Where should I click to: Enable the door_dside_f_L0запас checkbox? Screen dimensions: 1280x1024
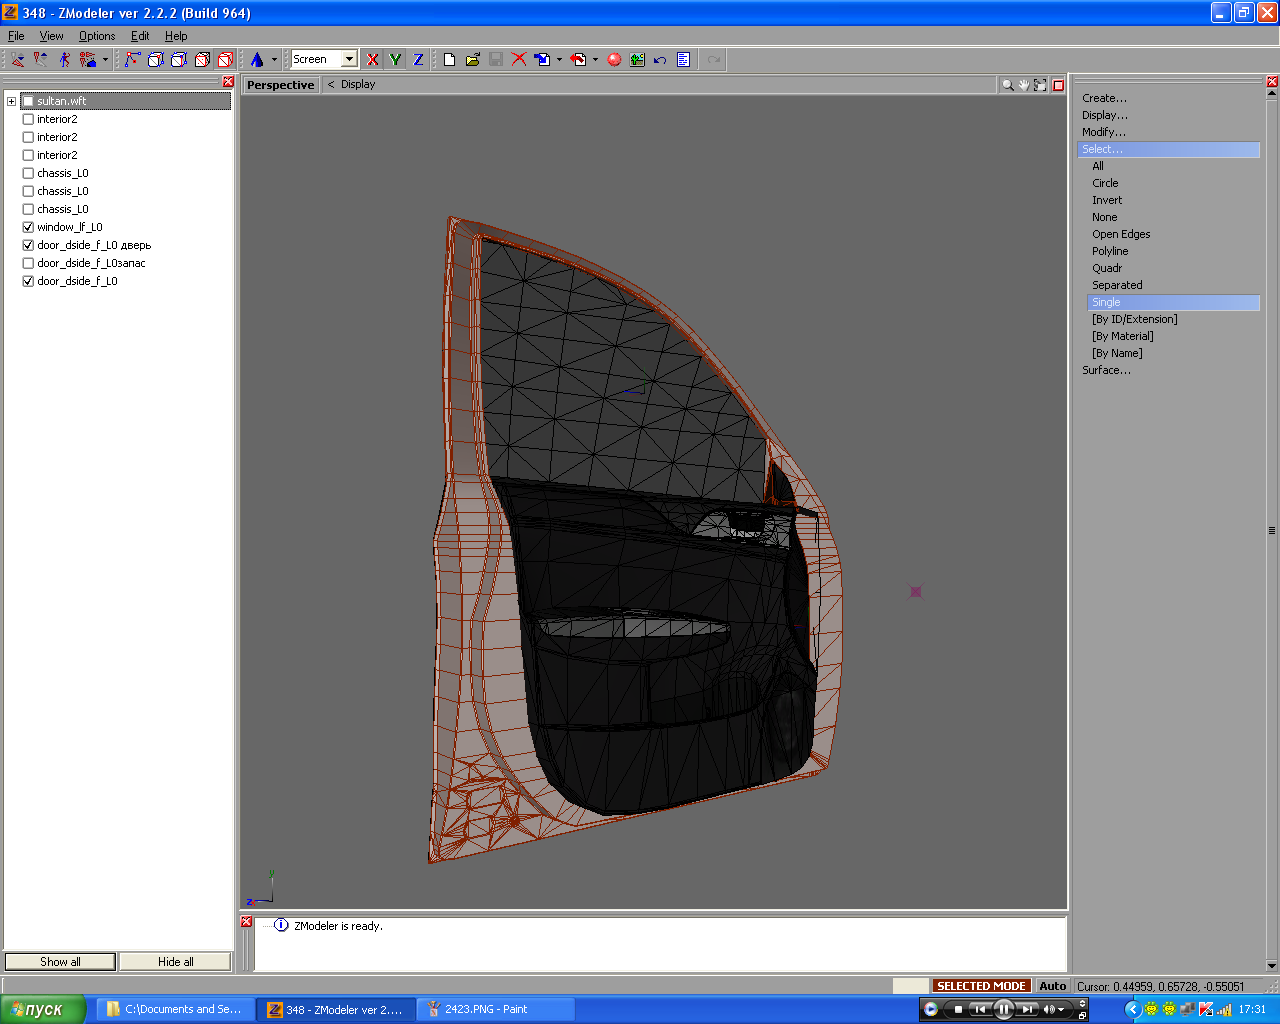28,263
